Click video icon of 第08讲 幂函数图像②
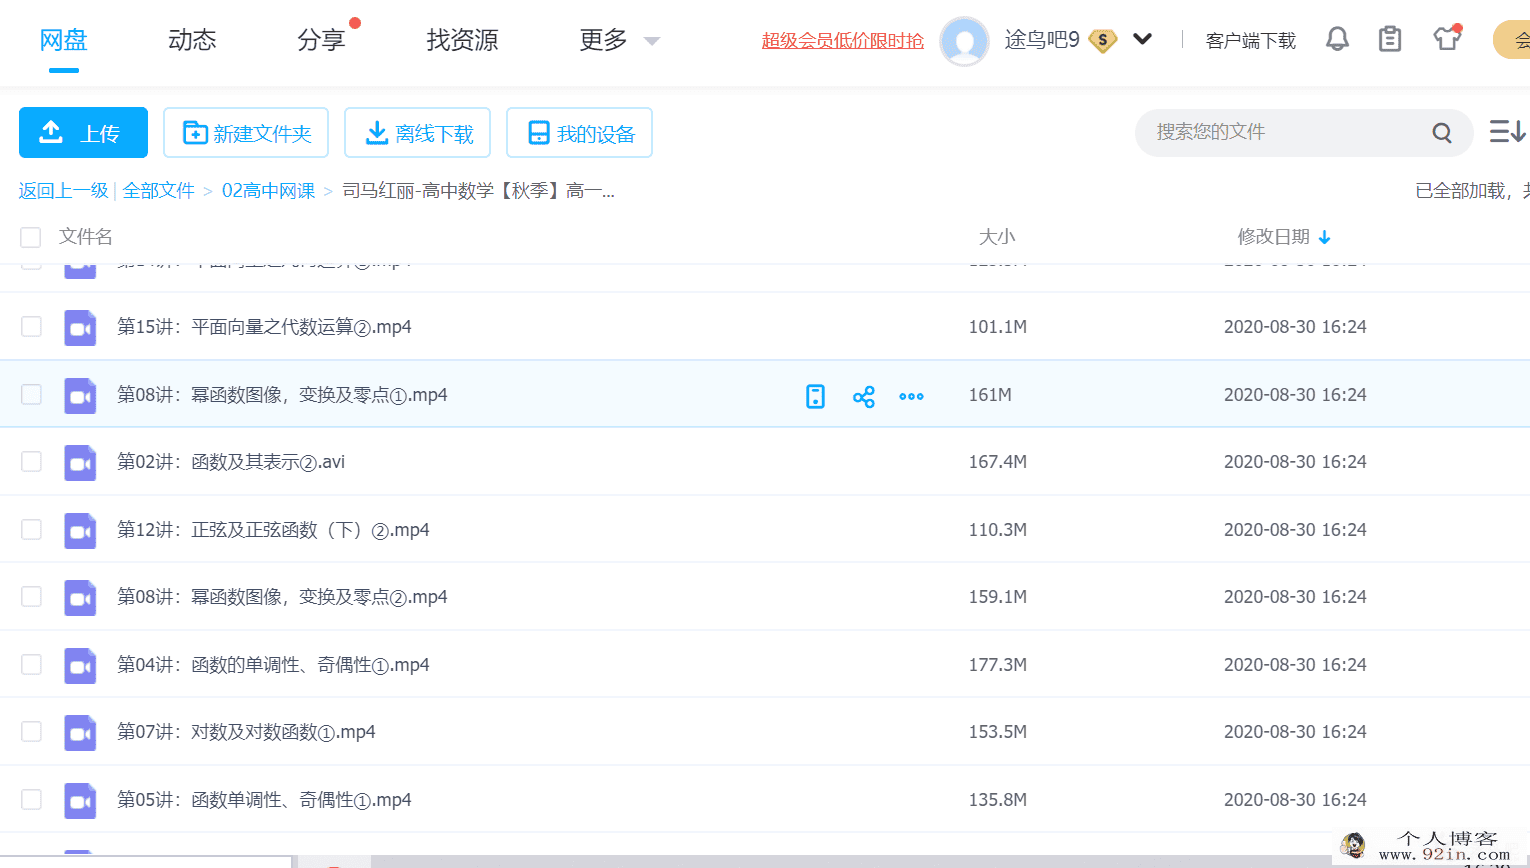This screenshot has height=868, width=1530. [x=80, y=598]
